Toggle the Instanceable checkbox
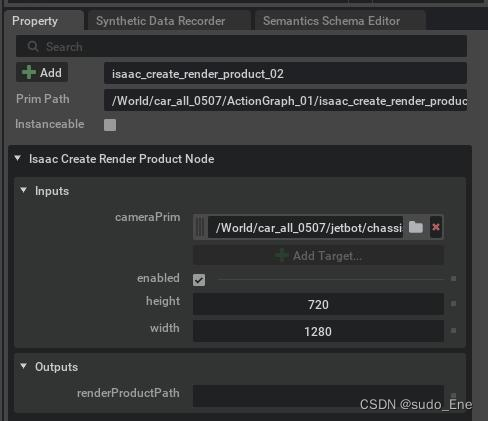Image resolution: width=488 pixels, height=421 pixels. click(110, 125)
